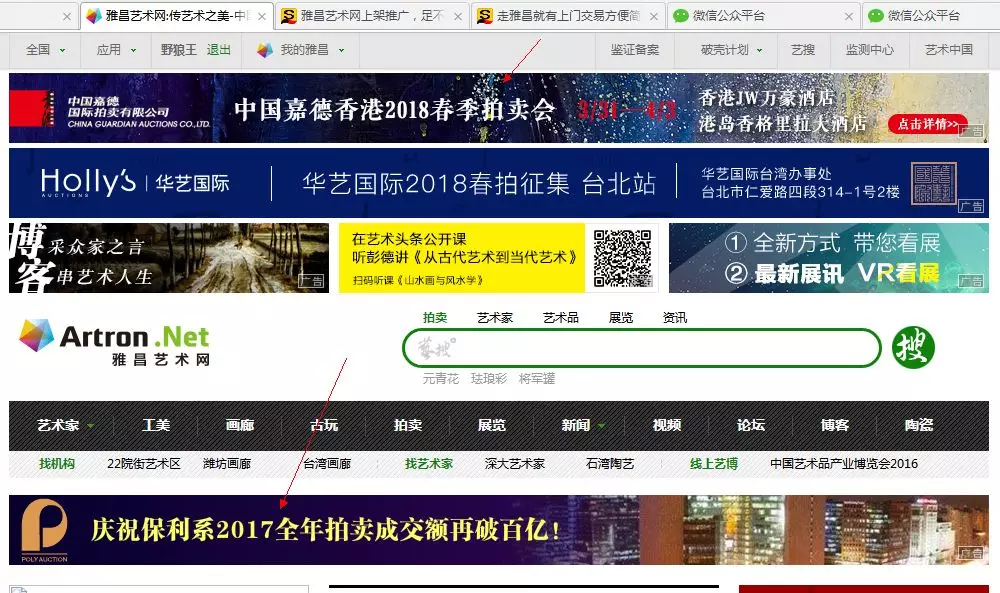
Task: Click the Artron.Net 雅昌艺术网 logo
Action: pos(115,342)
